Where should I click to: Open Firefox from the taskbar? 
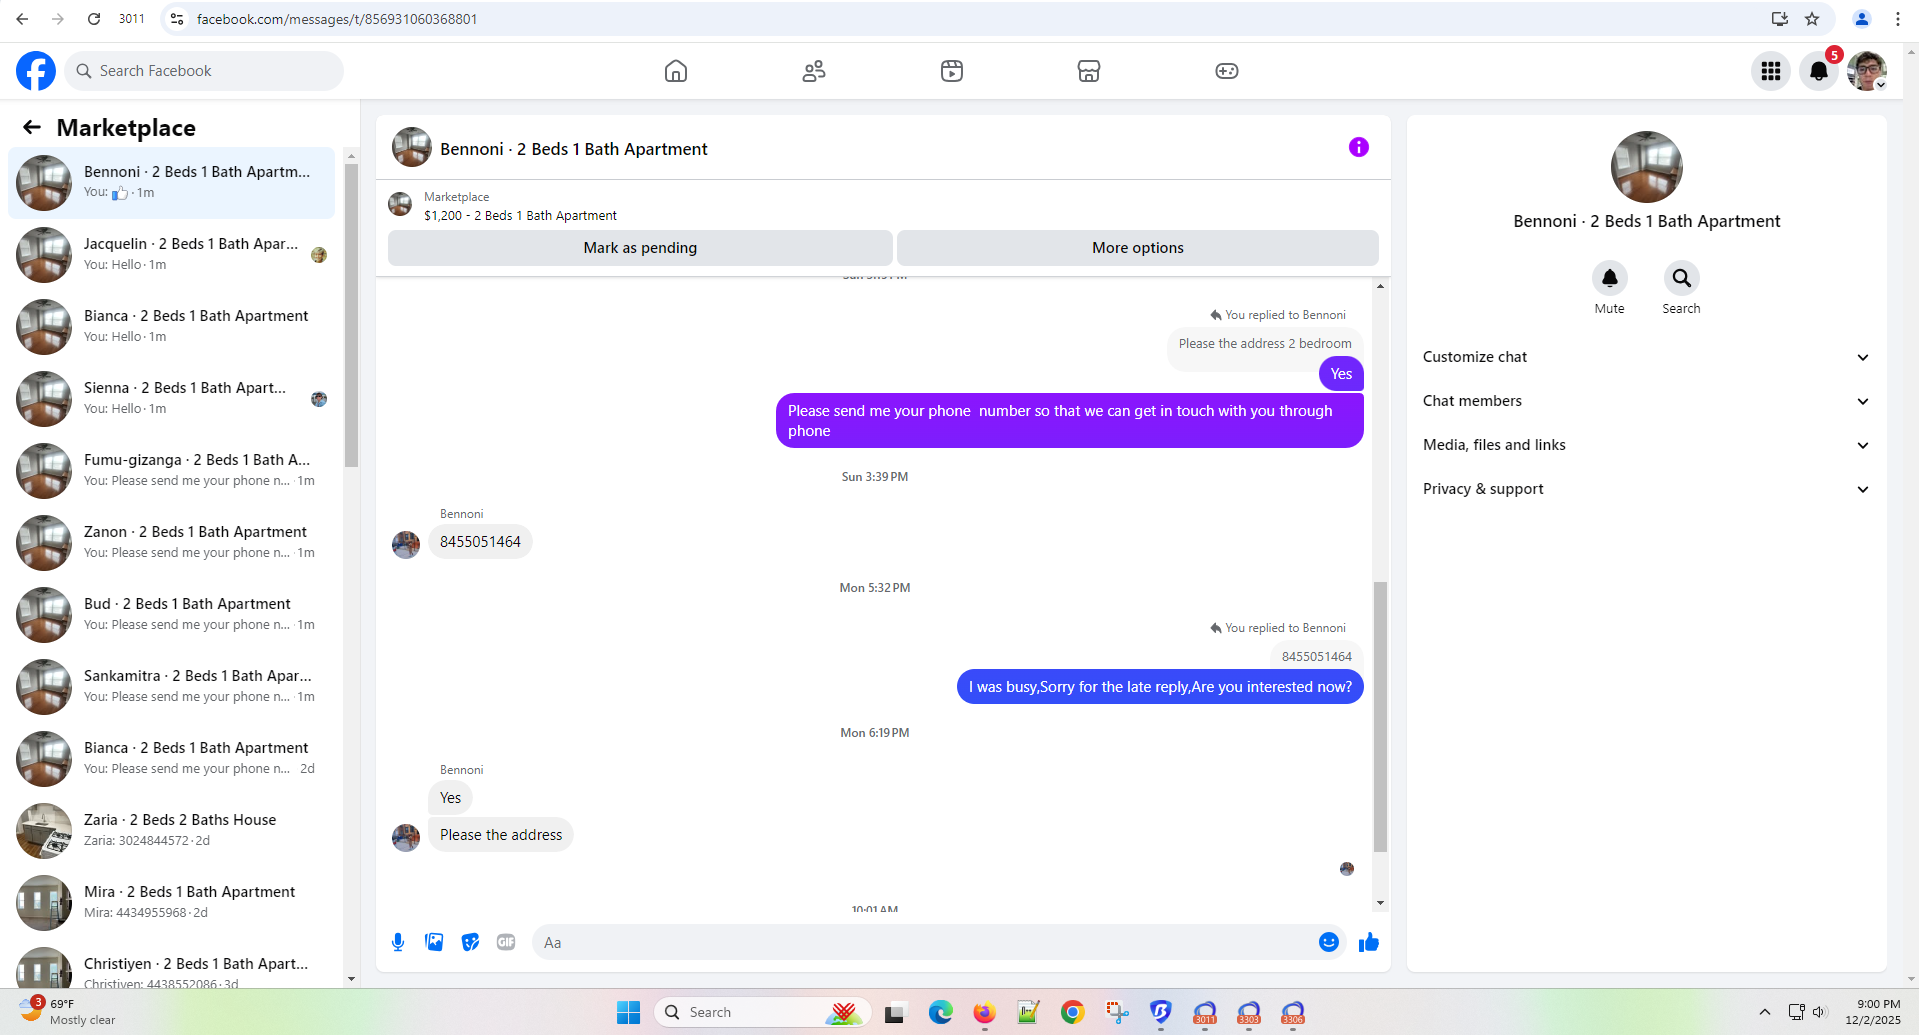coord(984,1012)
